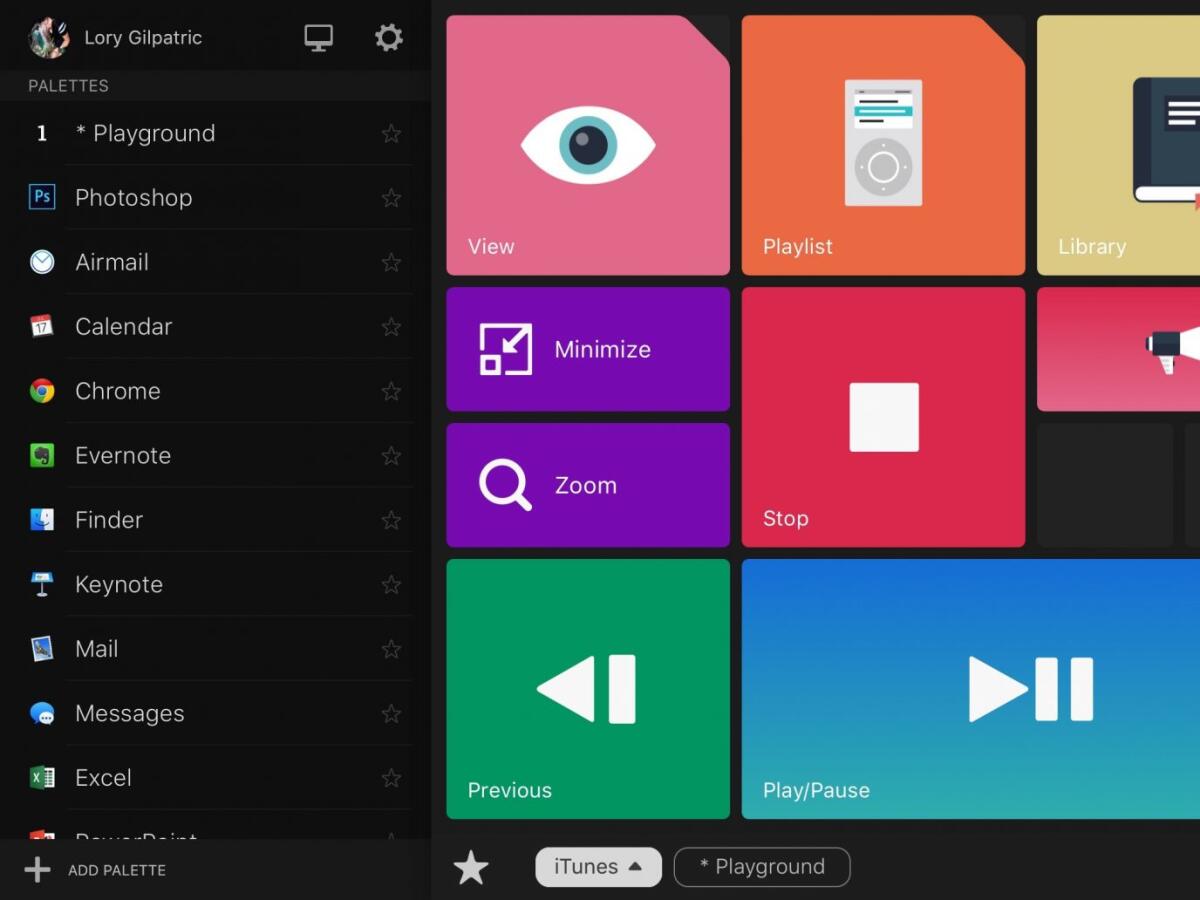Click the favorites star in bottom bar

471,868
